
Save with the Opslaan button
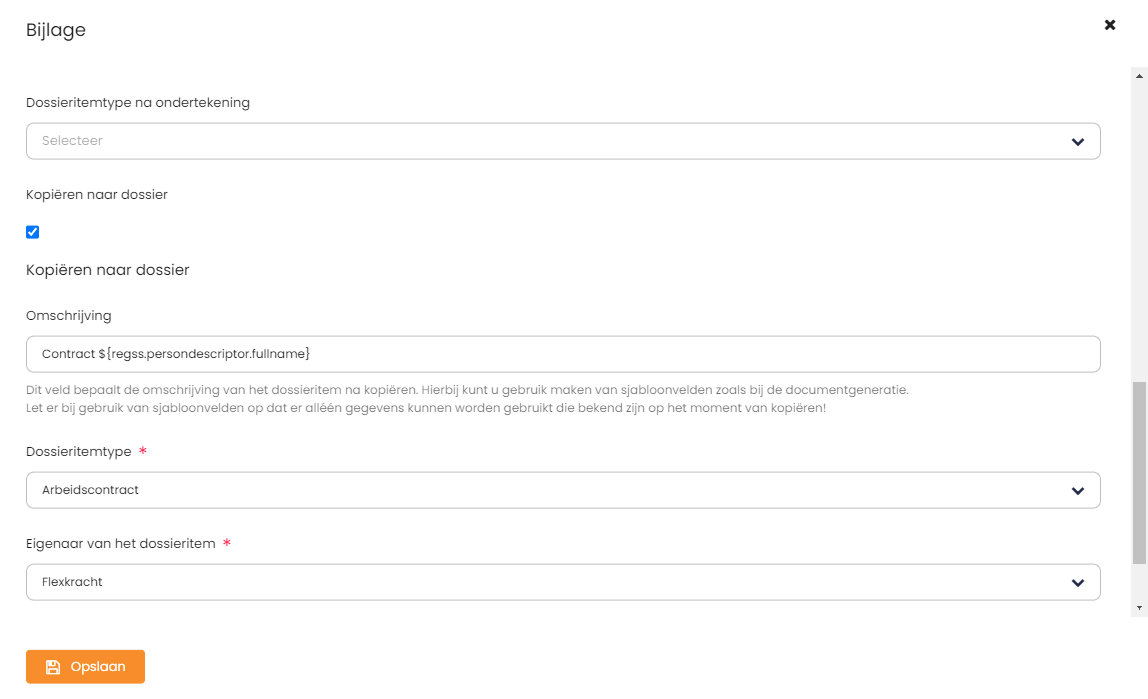tap(86, 667)
